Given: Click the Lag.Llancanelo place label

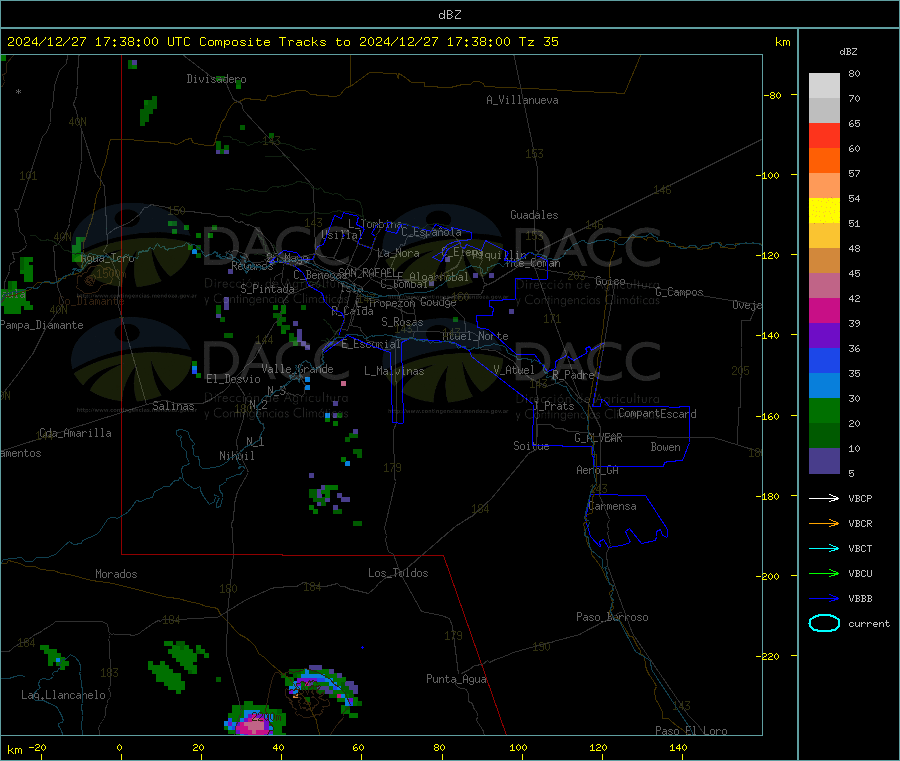Looking at the screenshot, I should tap(63, 695).
